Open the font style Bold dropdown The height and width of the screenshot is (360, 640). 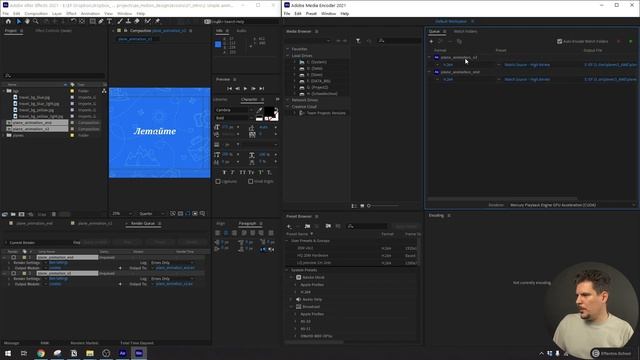pos(233,118)
